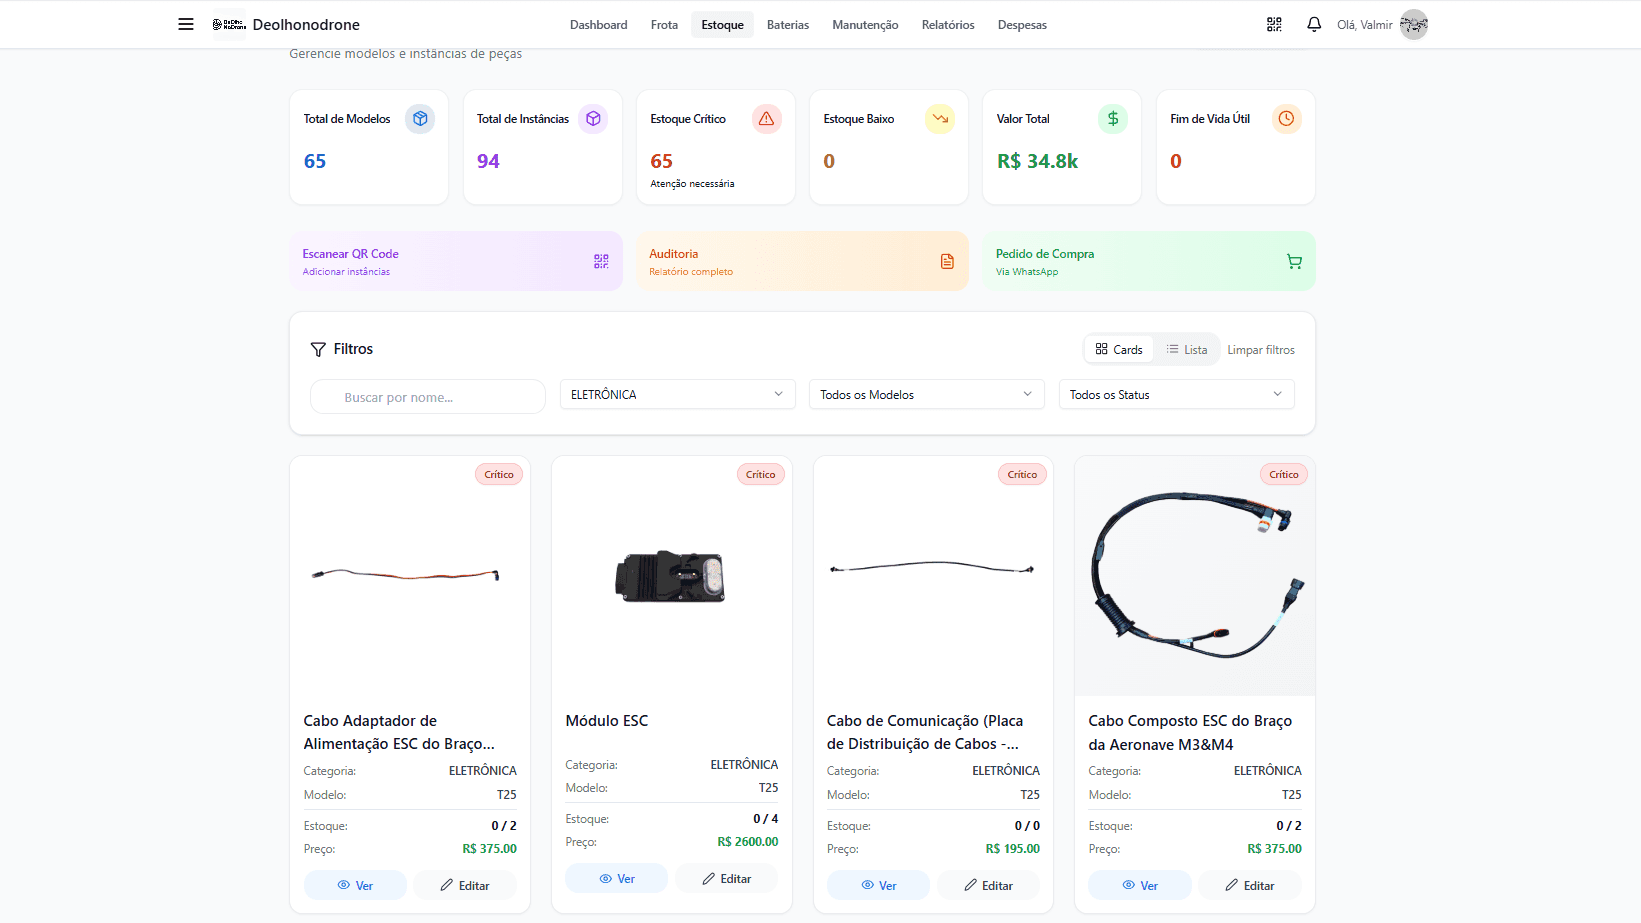Click the Buscar por nome search field
The width and height of the screenshot is (1641, 923).
tap(428, 397)
